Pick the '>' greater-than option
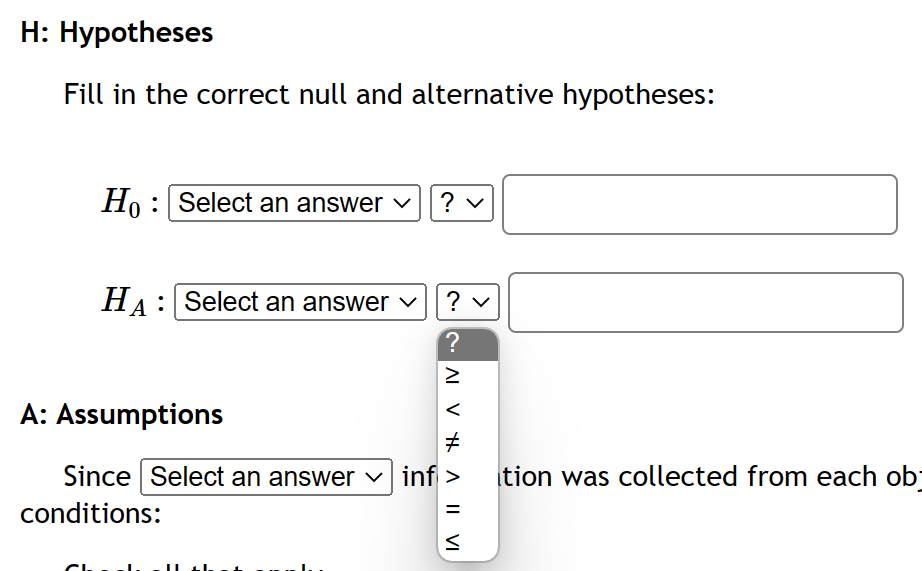 click(452, 476)
